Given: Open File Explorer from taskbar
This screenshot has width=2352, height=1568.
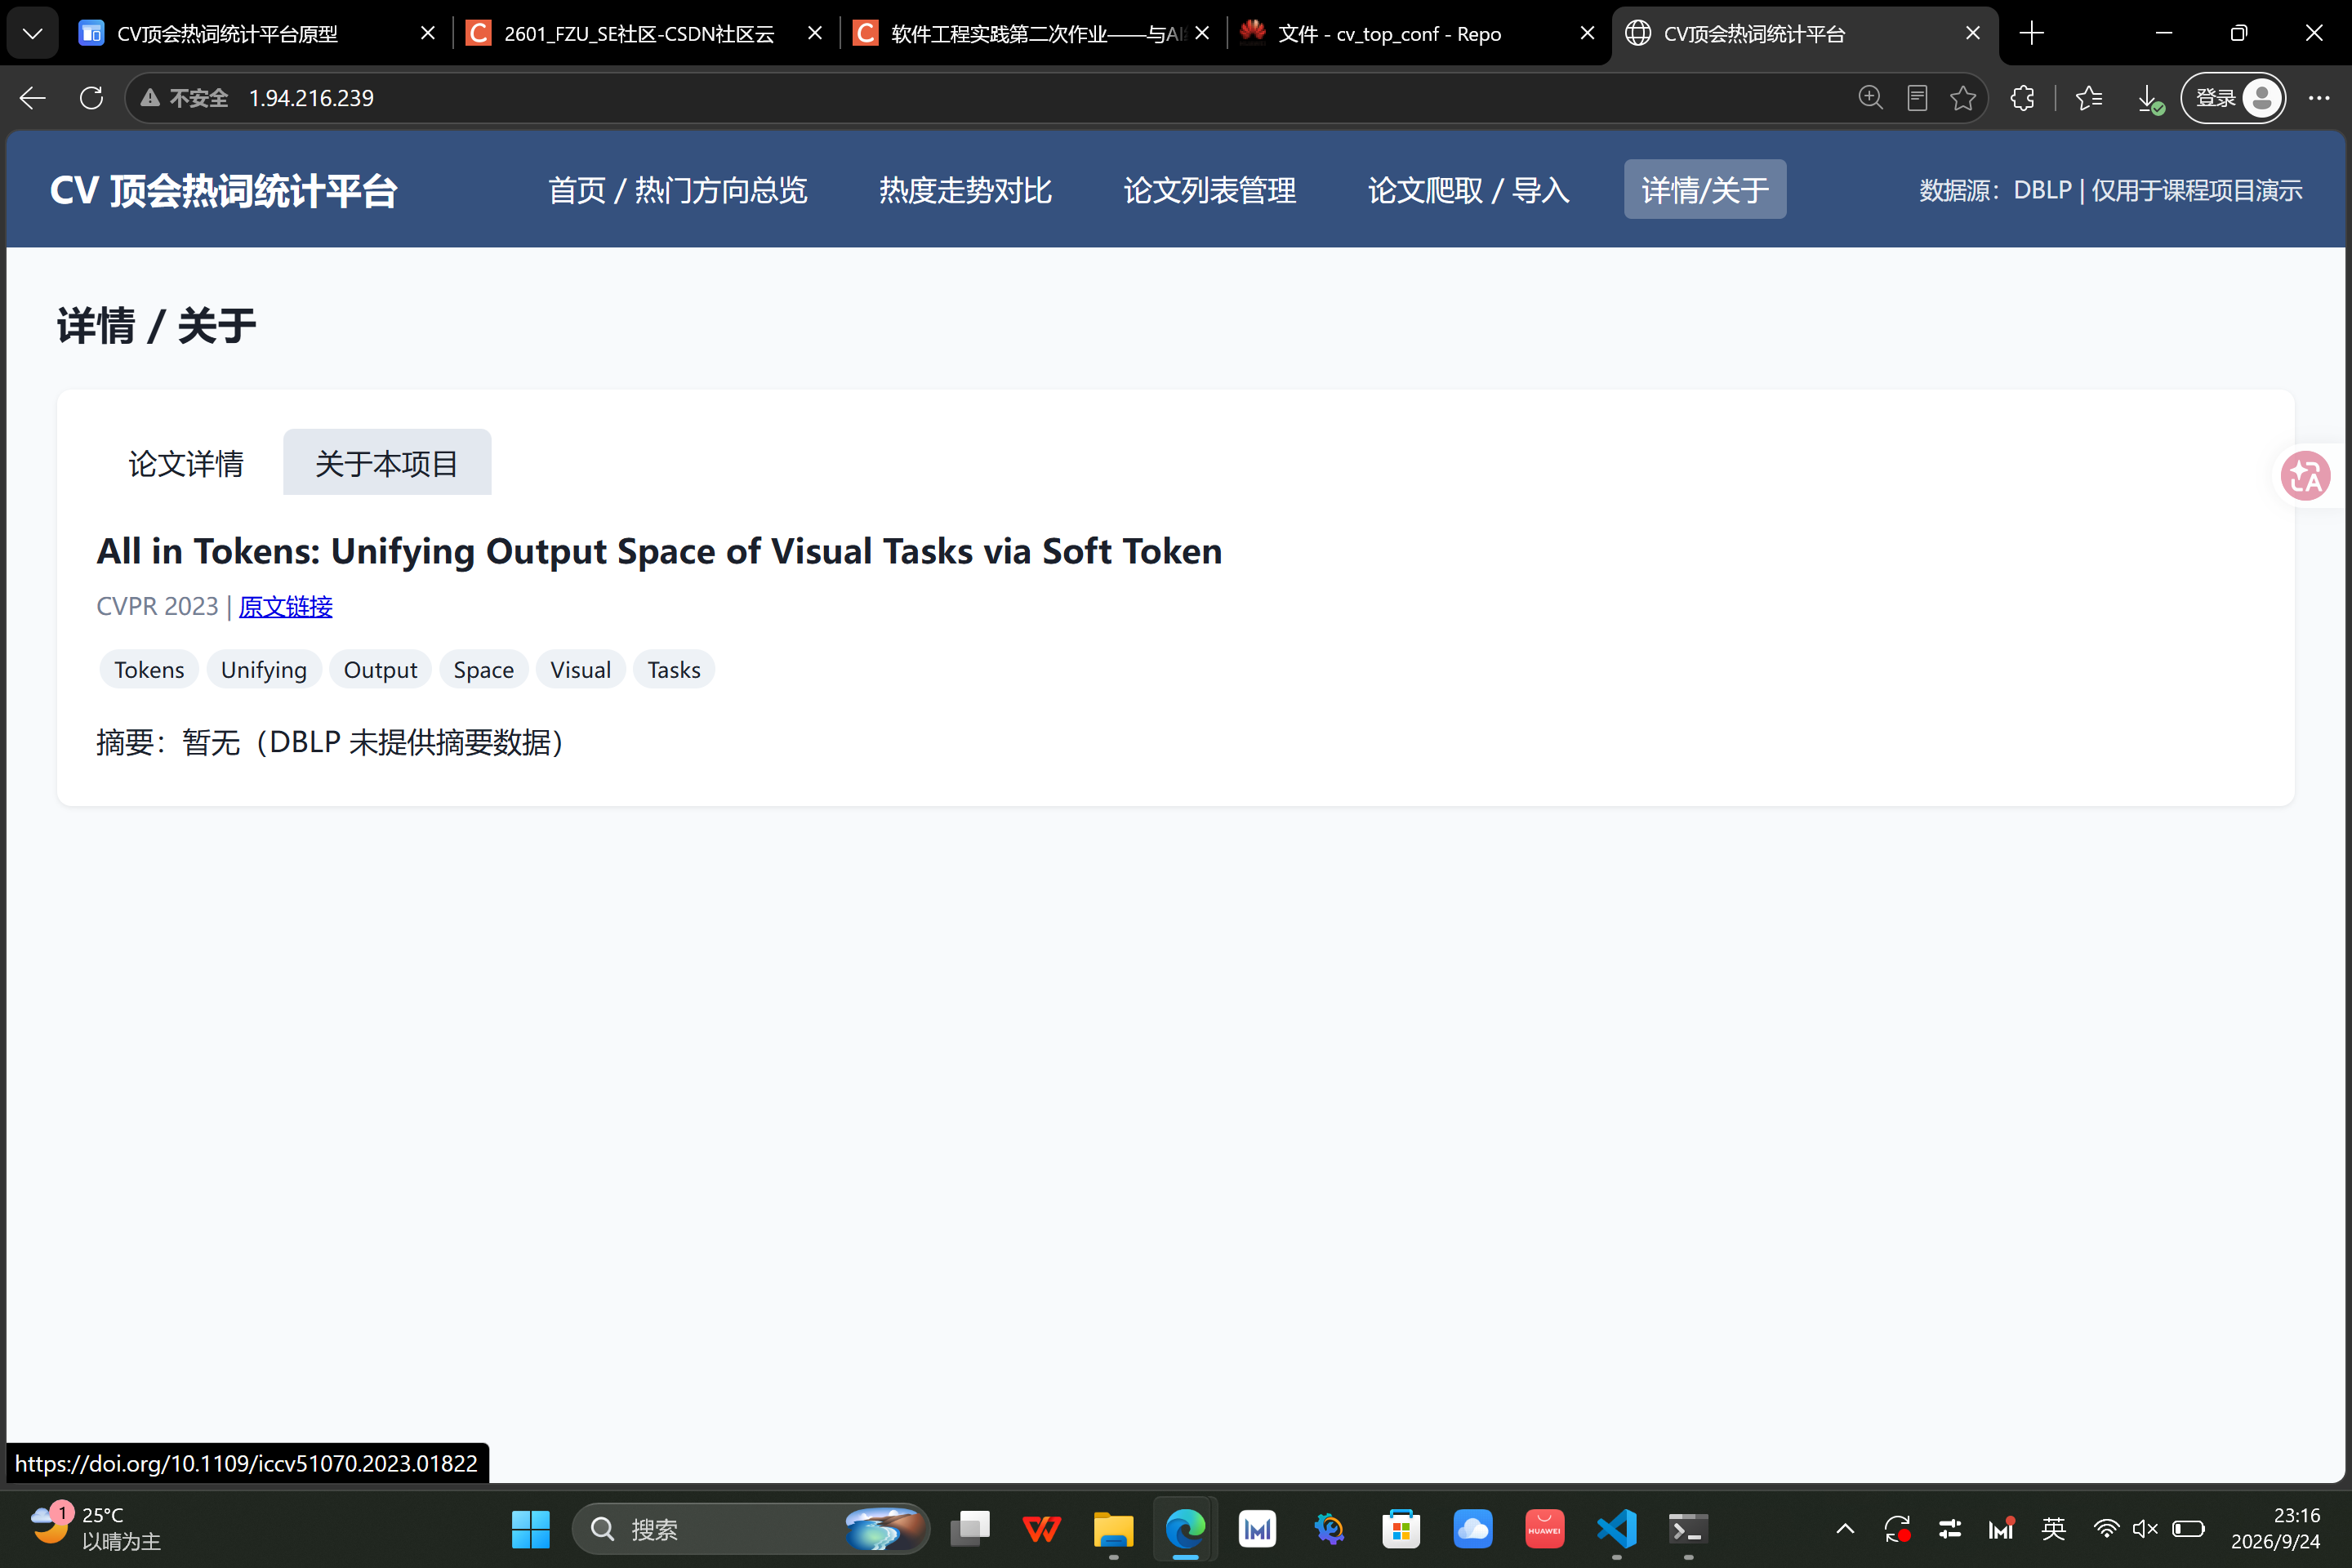Looking at the screenshot, I should click(1113, 1529).
